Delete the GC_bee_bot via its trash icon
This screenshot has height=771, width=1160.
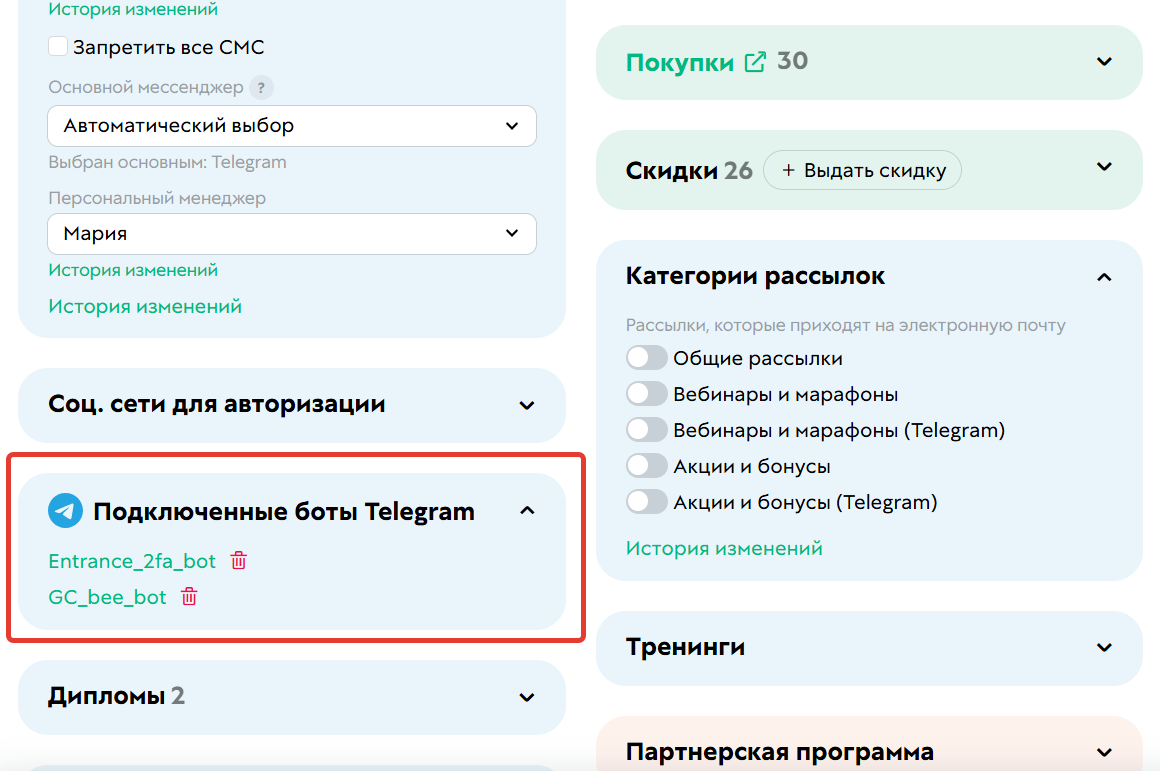coord(188,597)
